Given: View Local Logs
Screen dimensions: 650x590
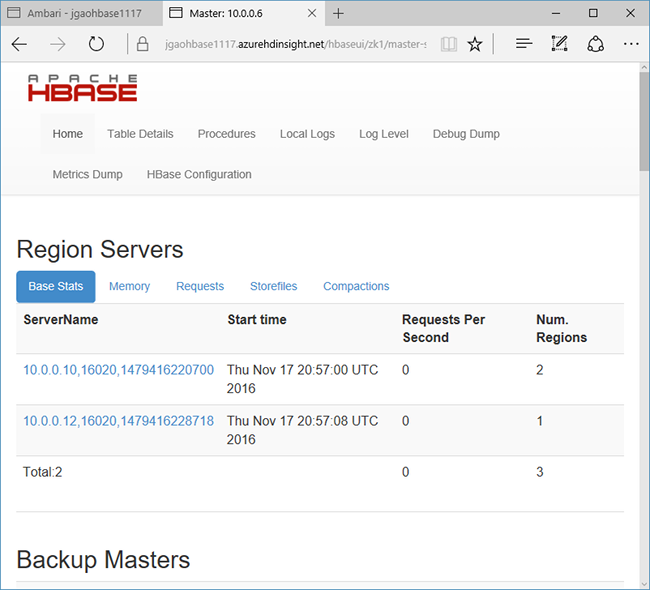Looking at the screenshot, I should [x=307, y=134].
